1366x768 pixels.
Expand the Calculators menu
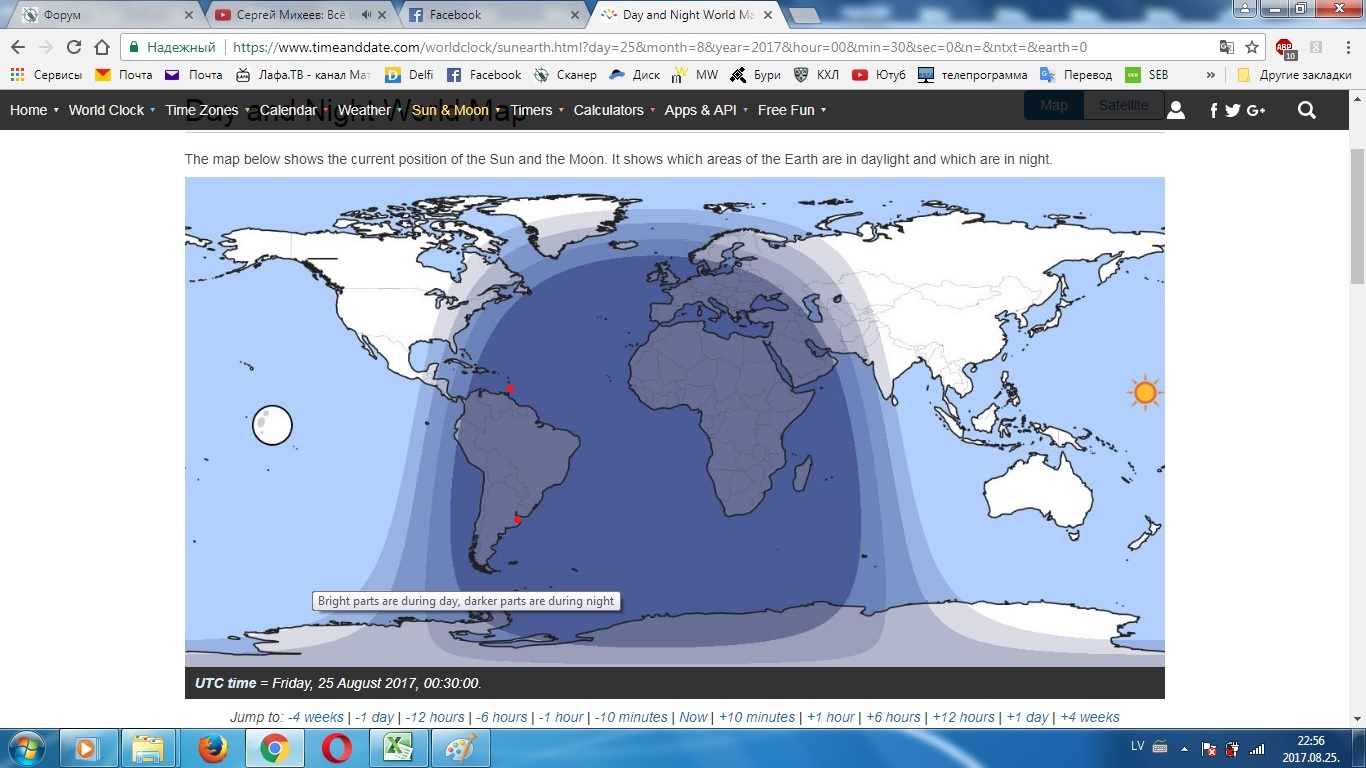pyautogui.click(x=614, y=110)
